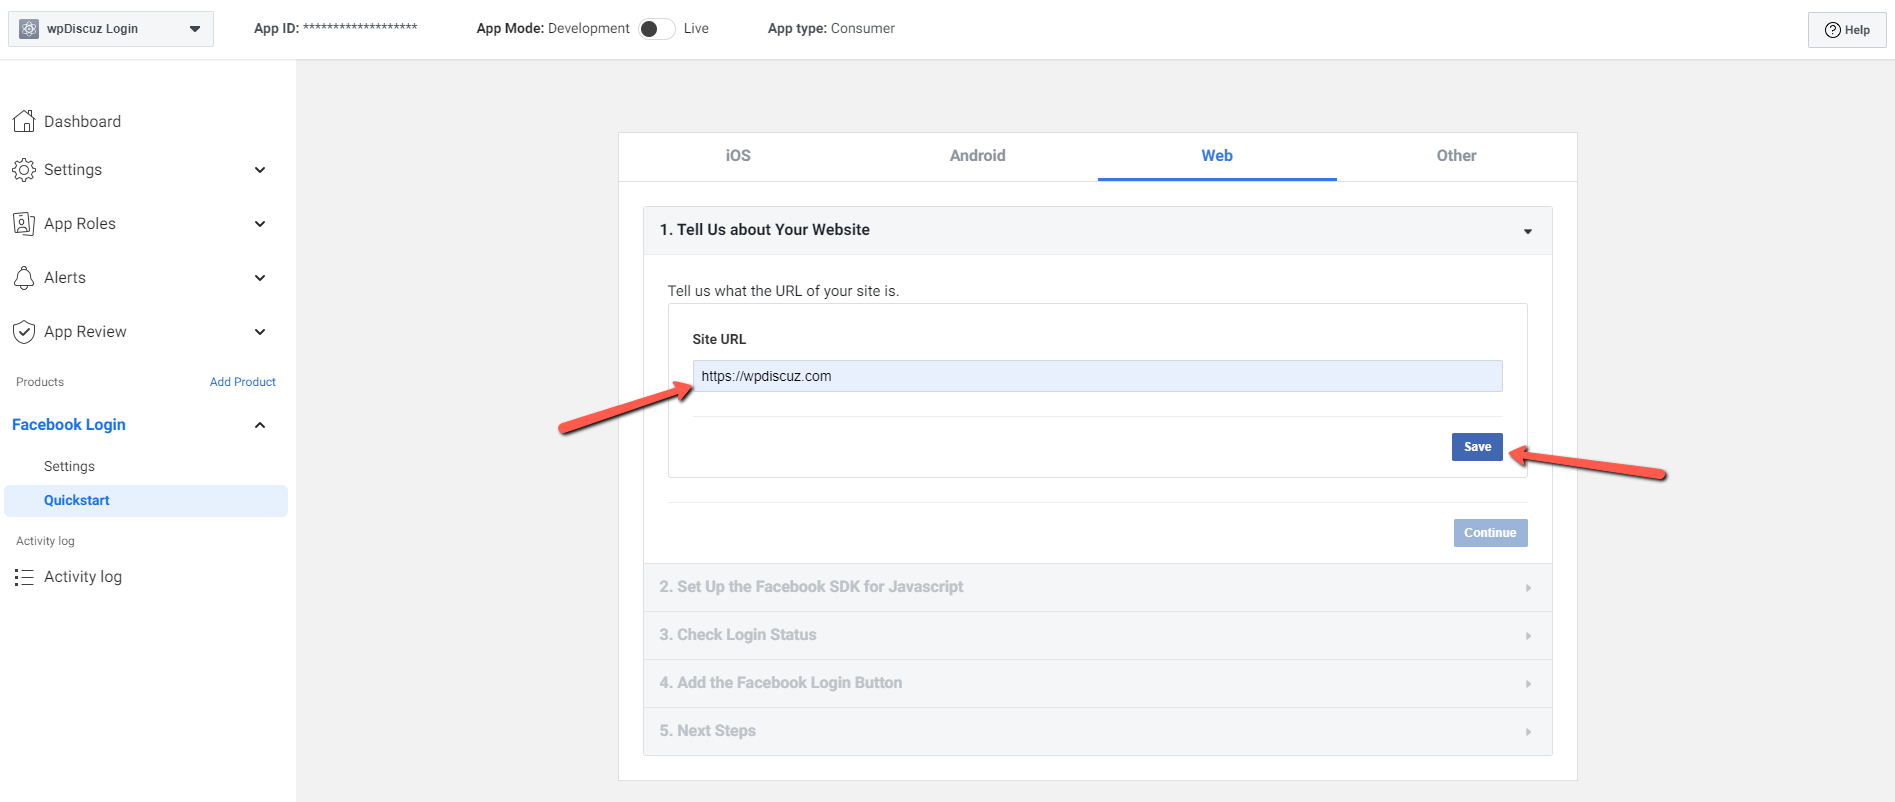The image size is (1895, 802).
Task: Select the Web tab
Action: click(x=1217, y=156)
